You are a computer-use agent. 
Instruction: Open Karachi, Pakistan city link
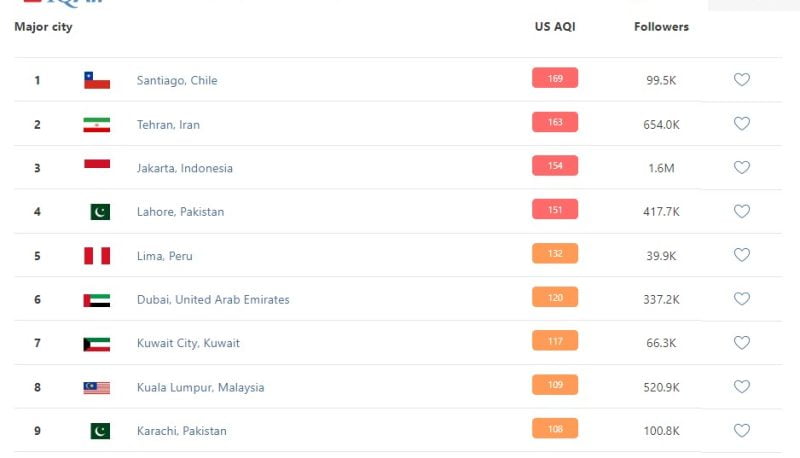point(182,431)
